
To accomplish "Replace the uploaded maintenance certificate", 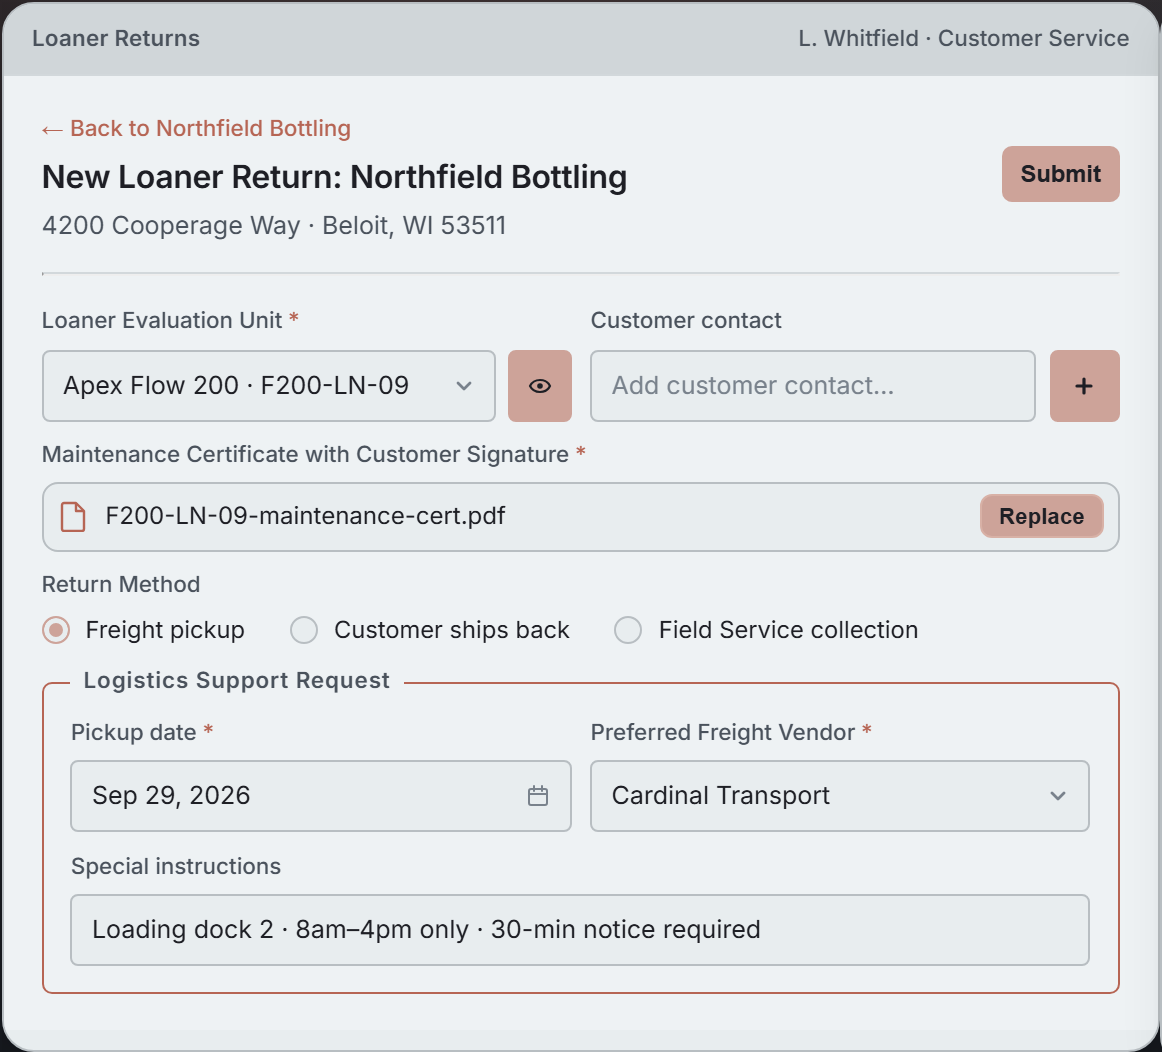I will (x=1041, y=516).
